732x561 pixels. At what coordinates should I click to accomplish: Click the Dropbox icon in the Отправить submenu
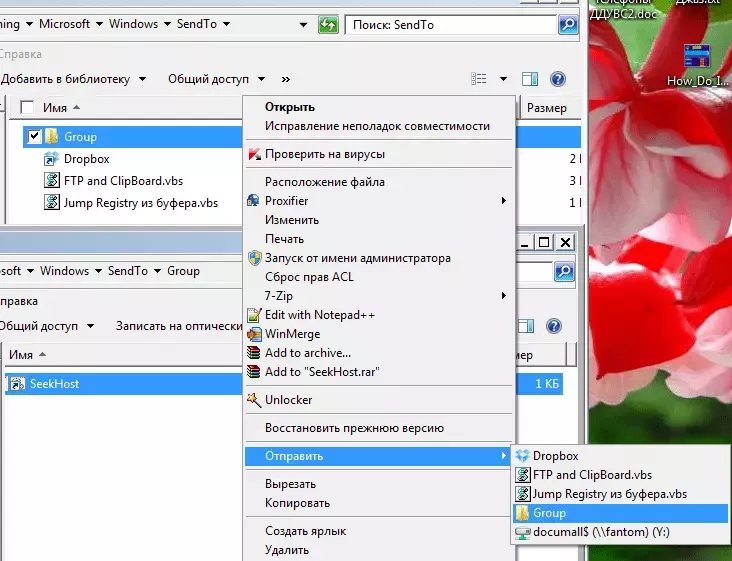click(522, 456)
